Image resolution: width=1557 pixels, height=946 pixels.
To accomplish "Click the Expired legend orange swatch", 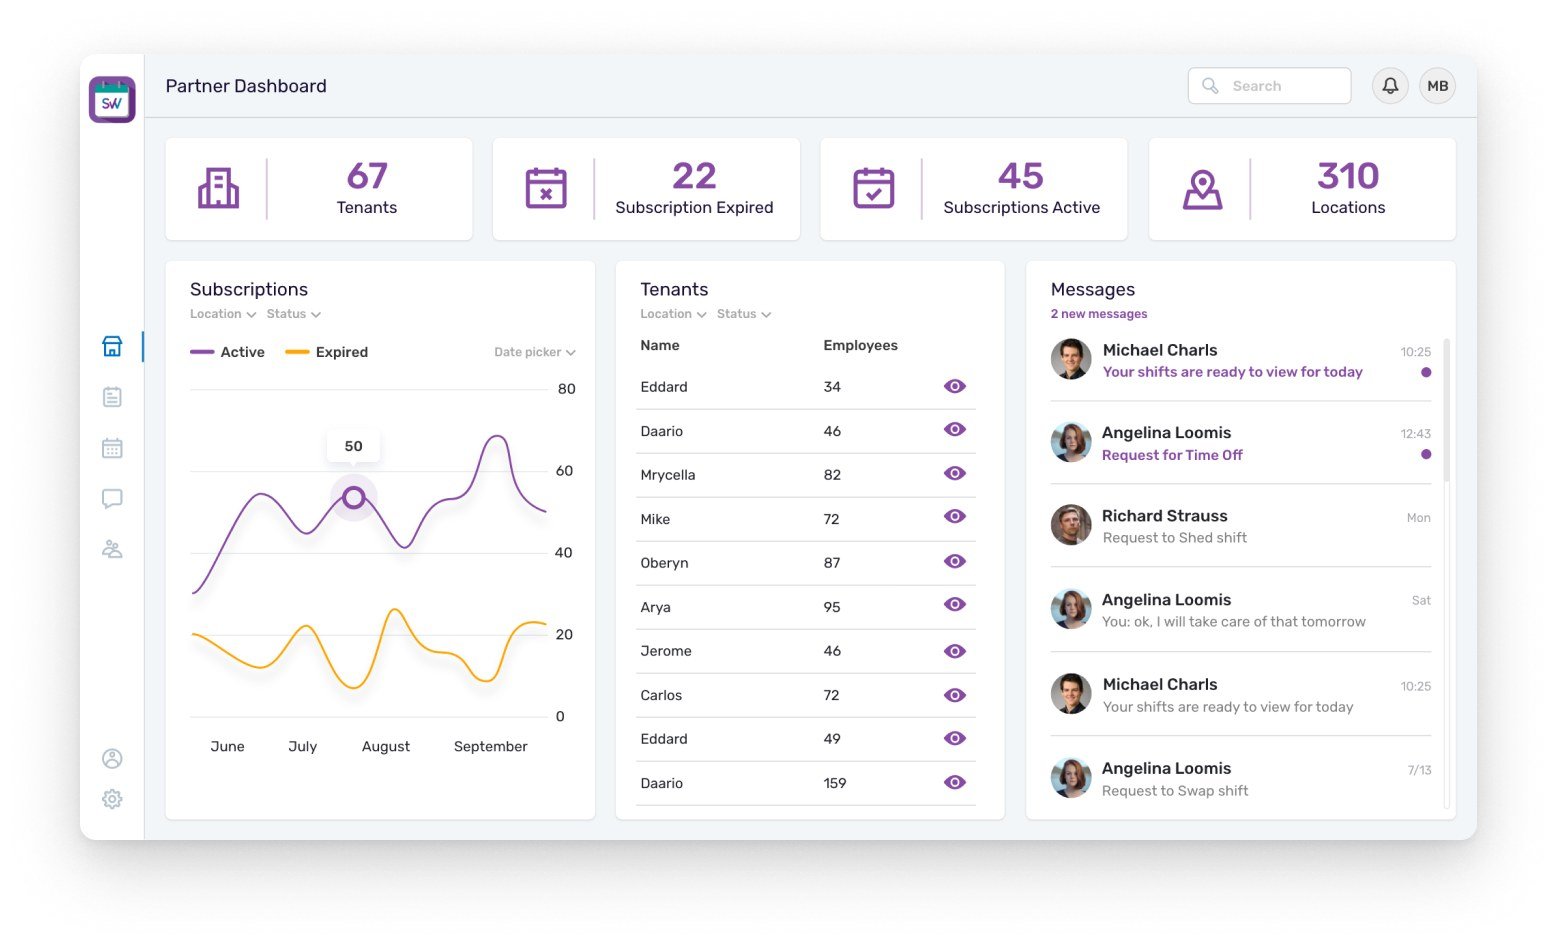I will pos(297,352).
